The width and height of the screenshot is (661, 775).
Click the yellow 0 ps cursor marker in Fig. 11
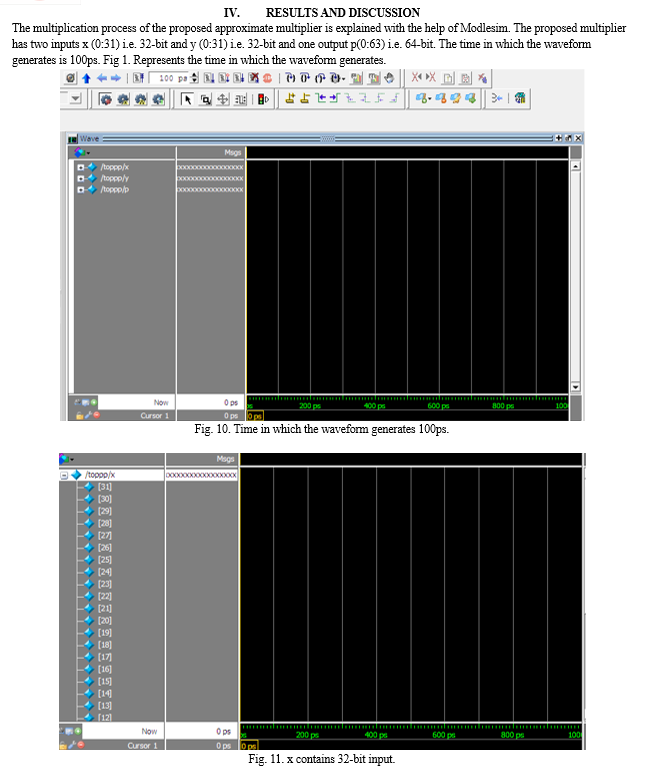pos(249,746)
